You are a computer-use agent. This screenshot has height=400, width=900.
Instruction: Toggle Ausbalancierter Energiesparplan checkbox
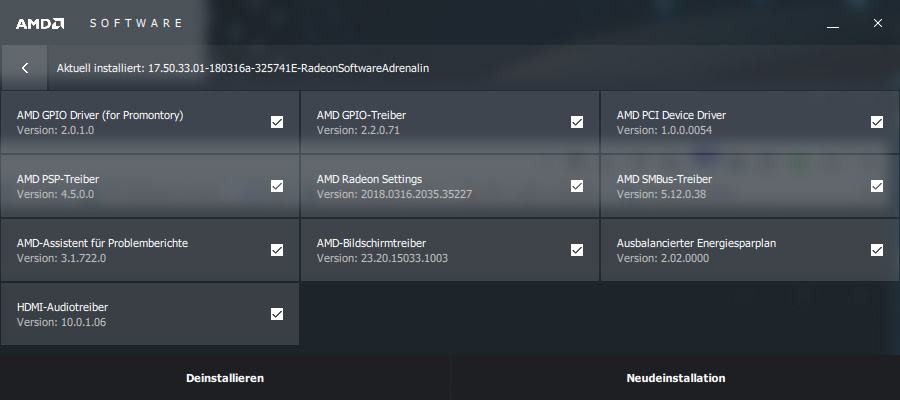click(x=877, y=250)
